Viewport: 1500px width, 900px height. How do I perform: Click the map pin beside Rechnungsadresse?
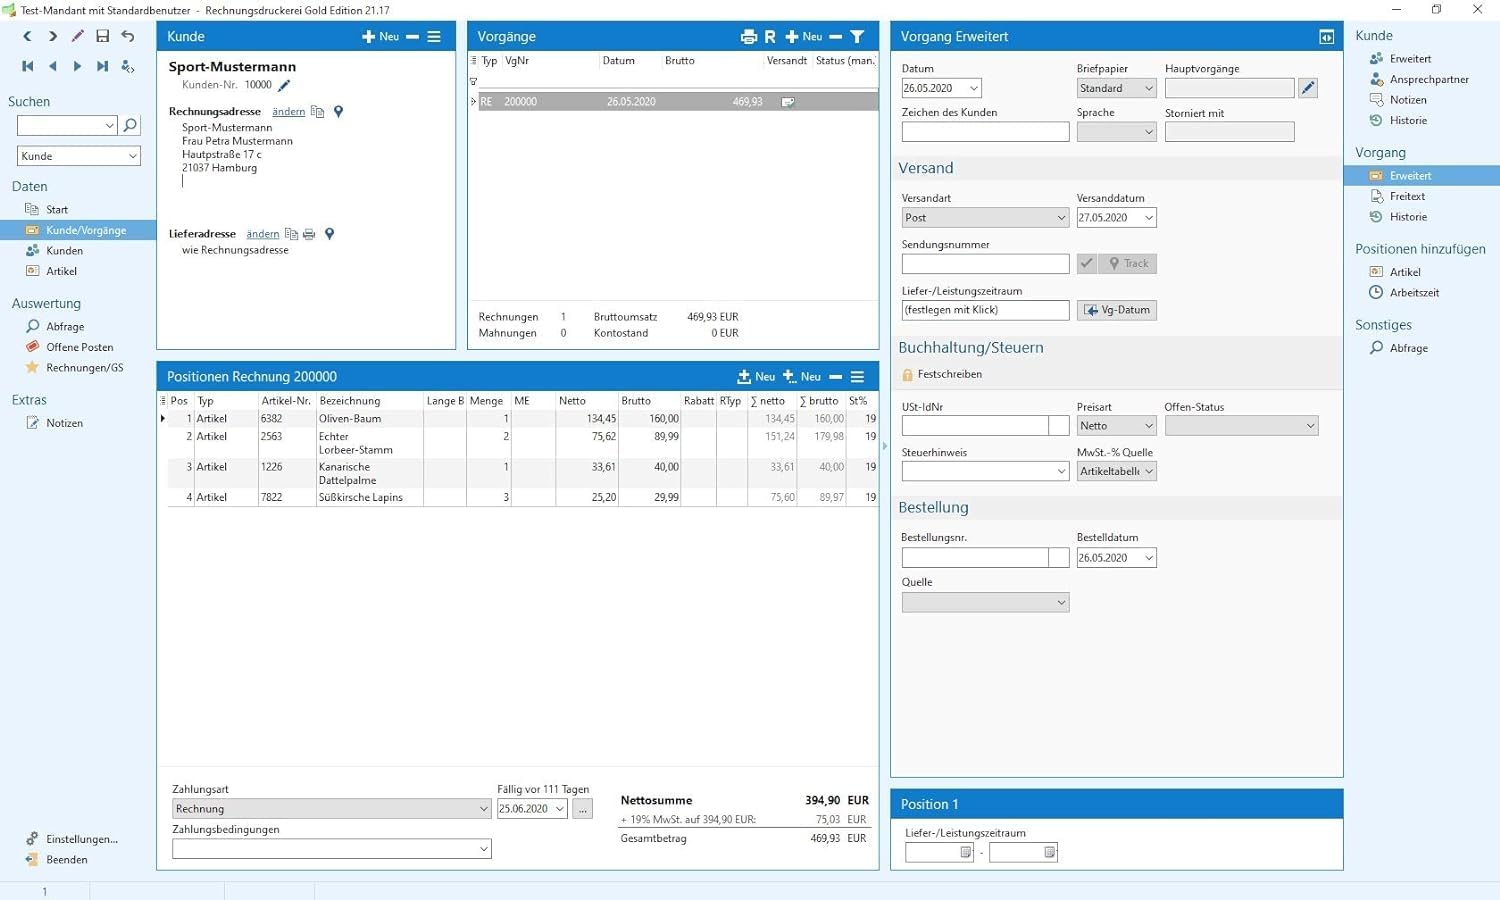[338, 112]
